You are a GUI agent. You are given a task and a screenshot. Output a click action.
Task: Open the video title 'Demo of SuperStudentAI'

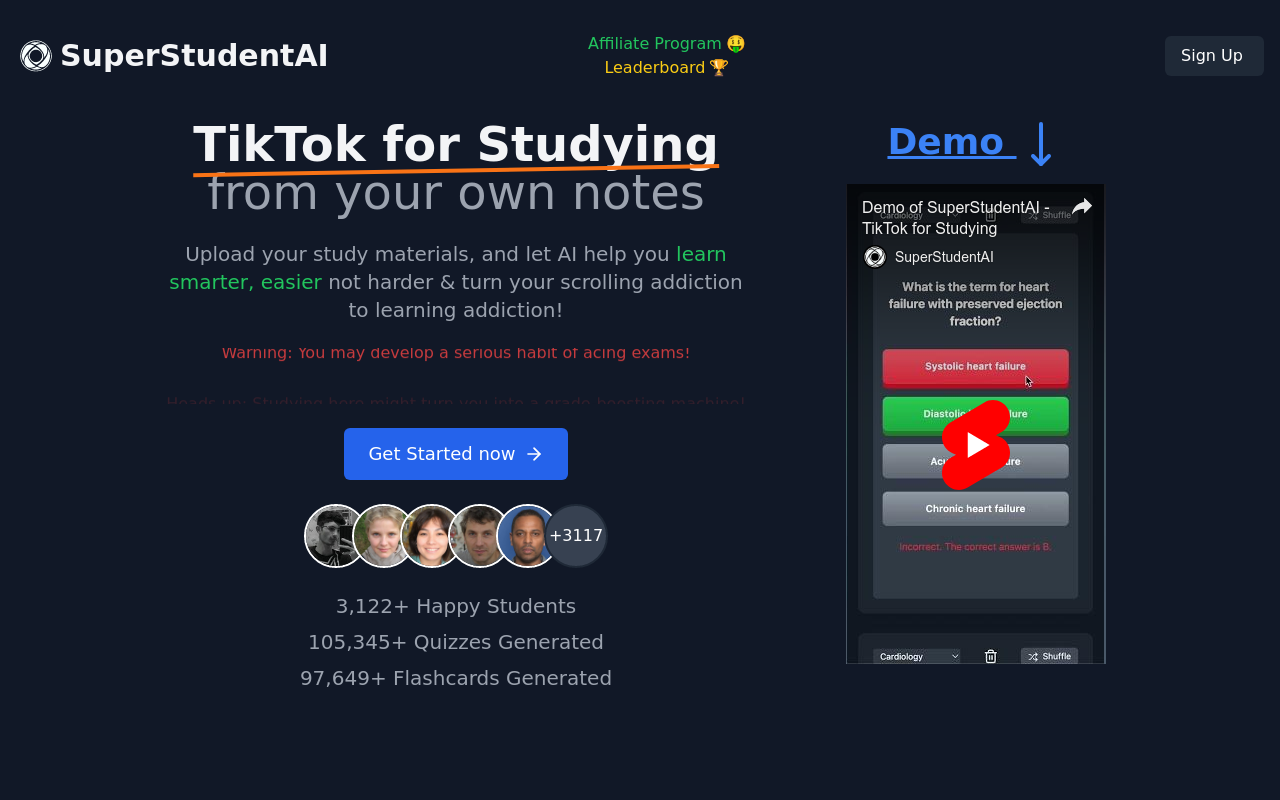tap(956, 218)
